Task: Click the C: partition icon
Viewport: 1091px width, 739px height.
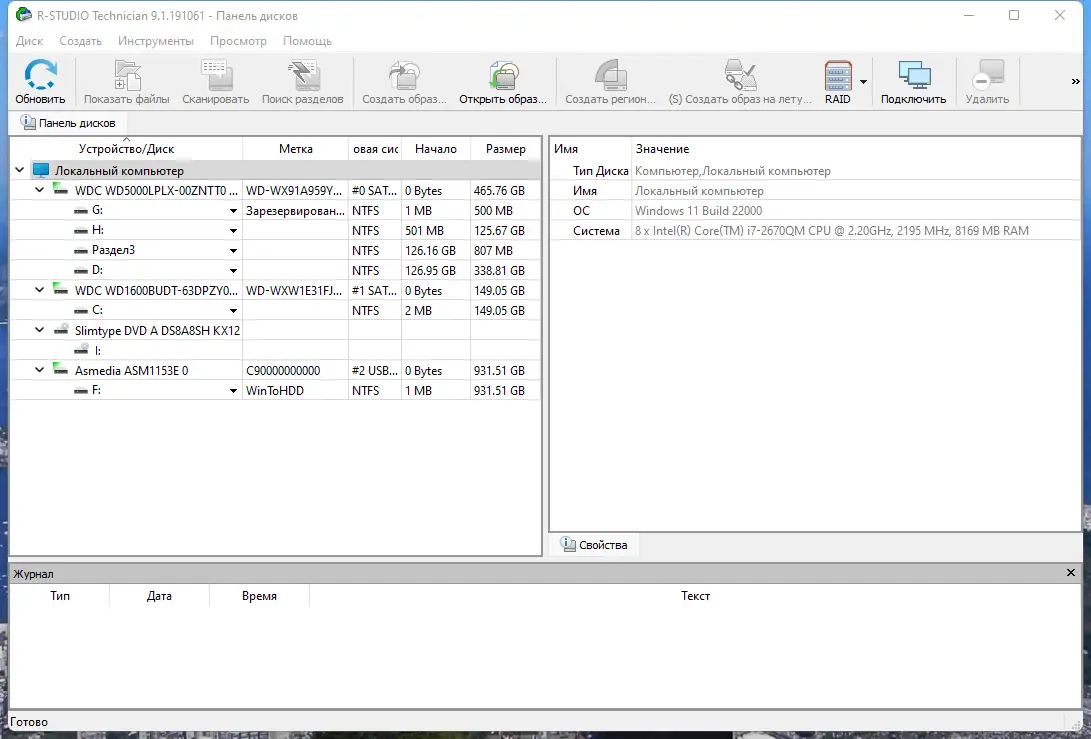Action: click(x=81, y=310)
